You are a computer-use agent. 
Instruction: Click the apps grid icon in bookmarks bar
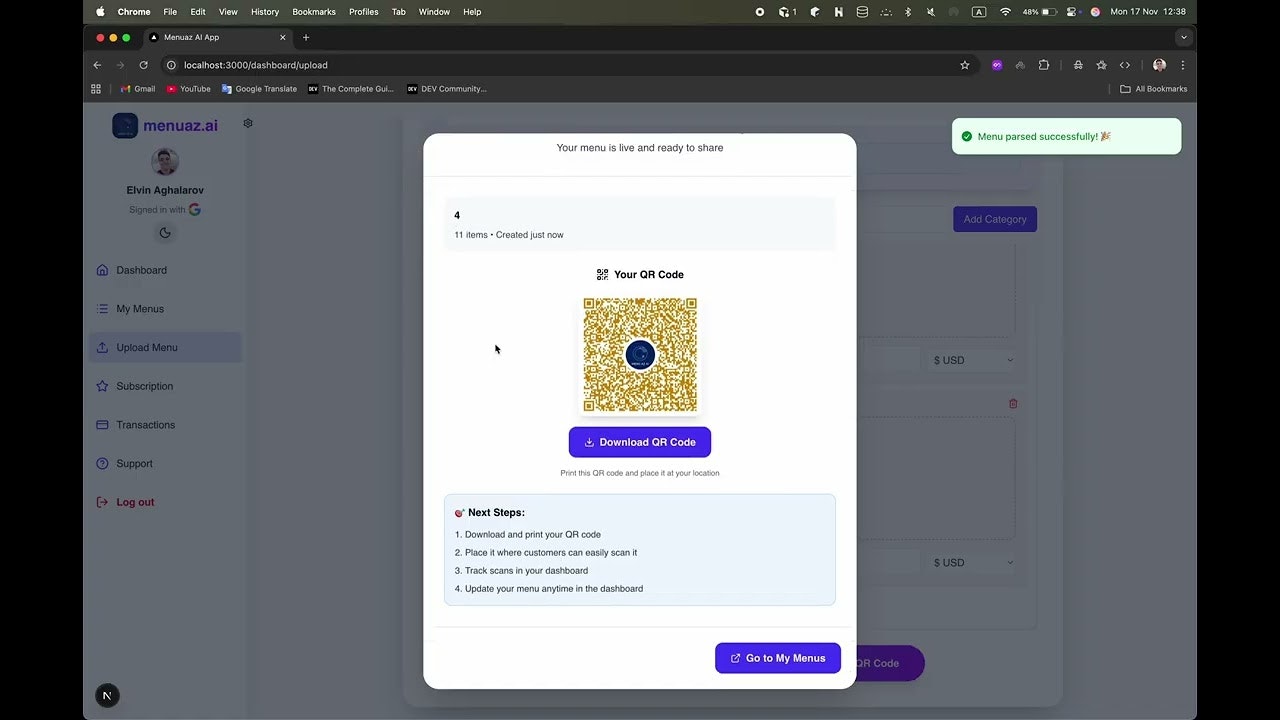tap(96, 89)
